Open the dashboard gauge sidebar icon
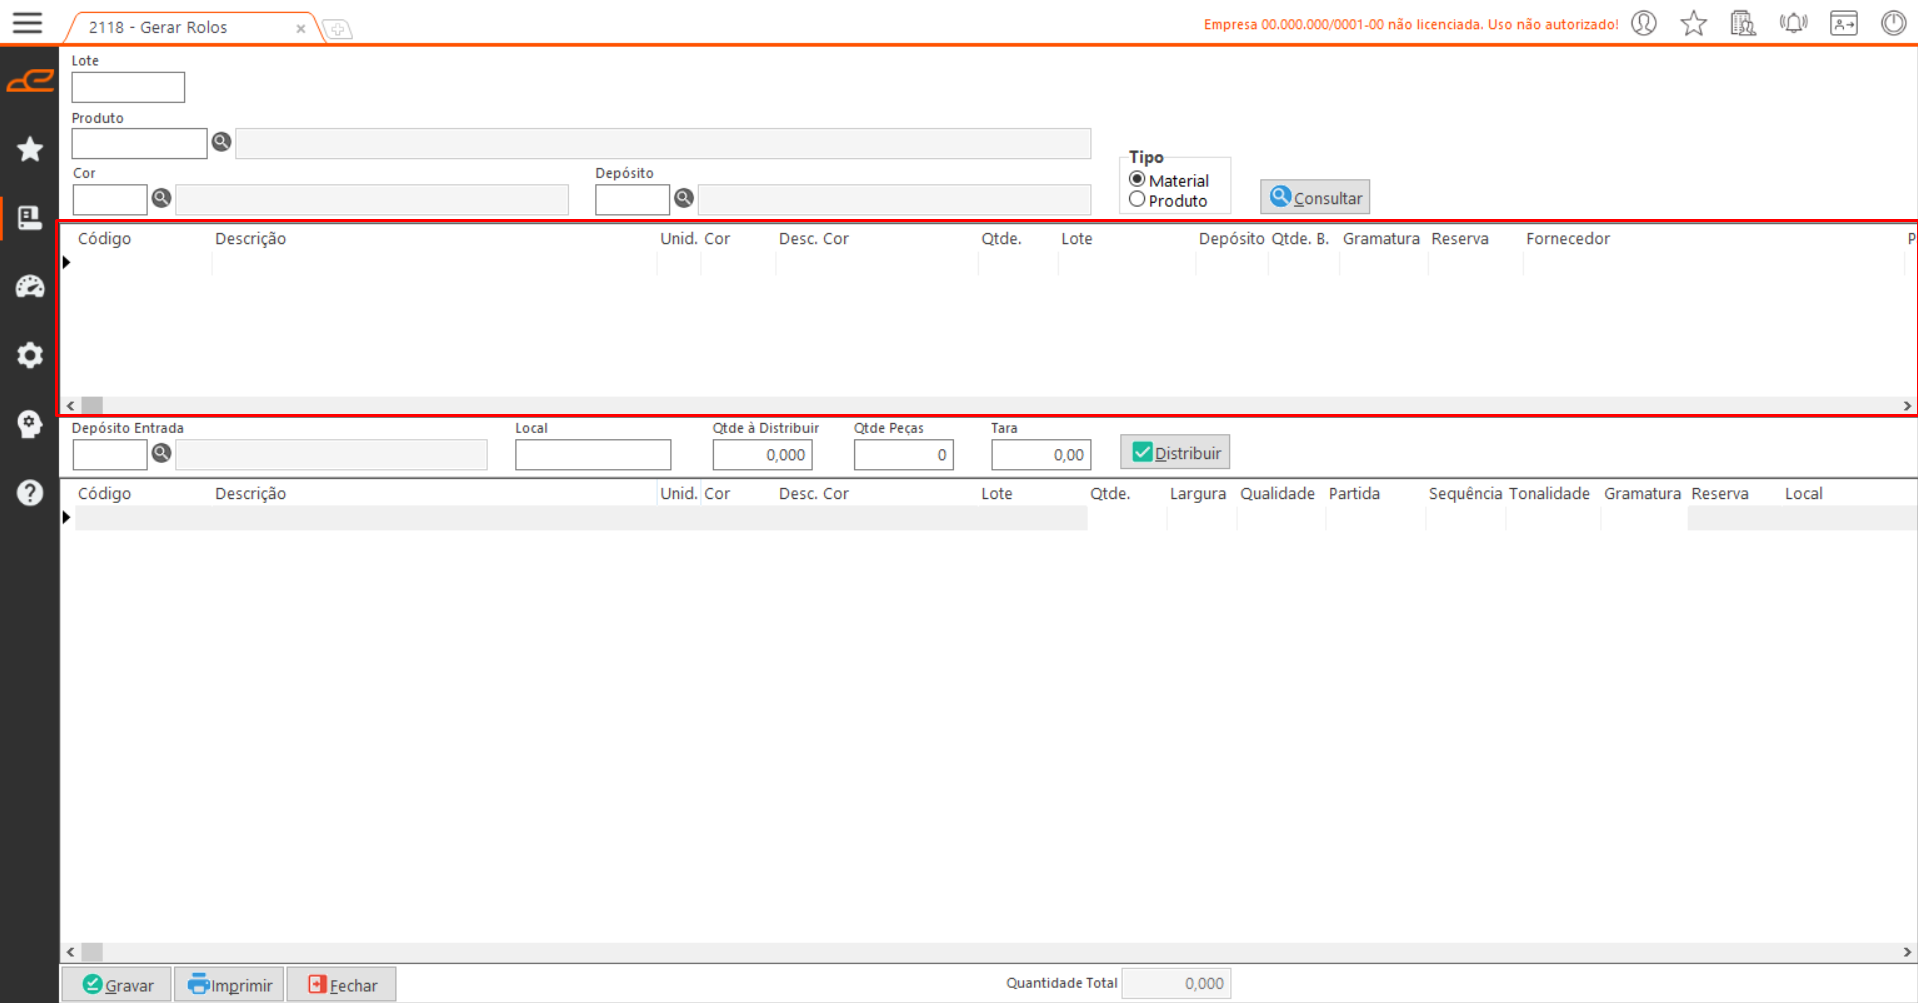This screenshot has height=1003, width=1918. pos(30,287)
